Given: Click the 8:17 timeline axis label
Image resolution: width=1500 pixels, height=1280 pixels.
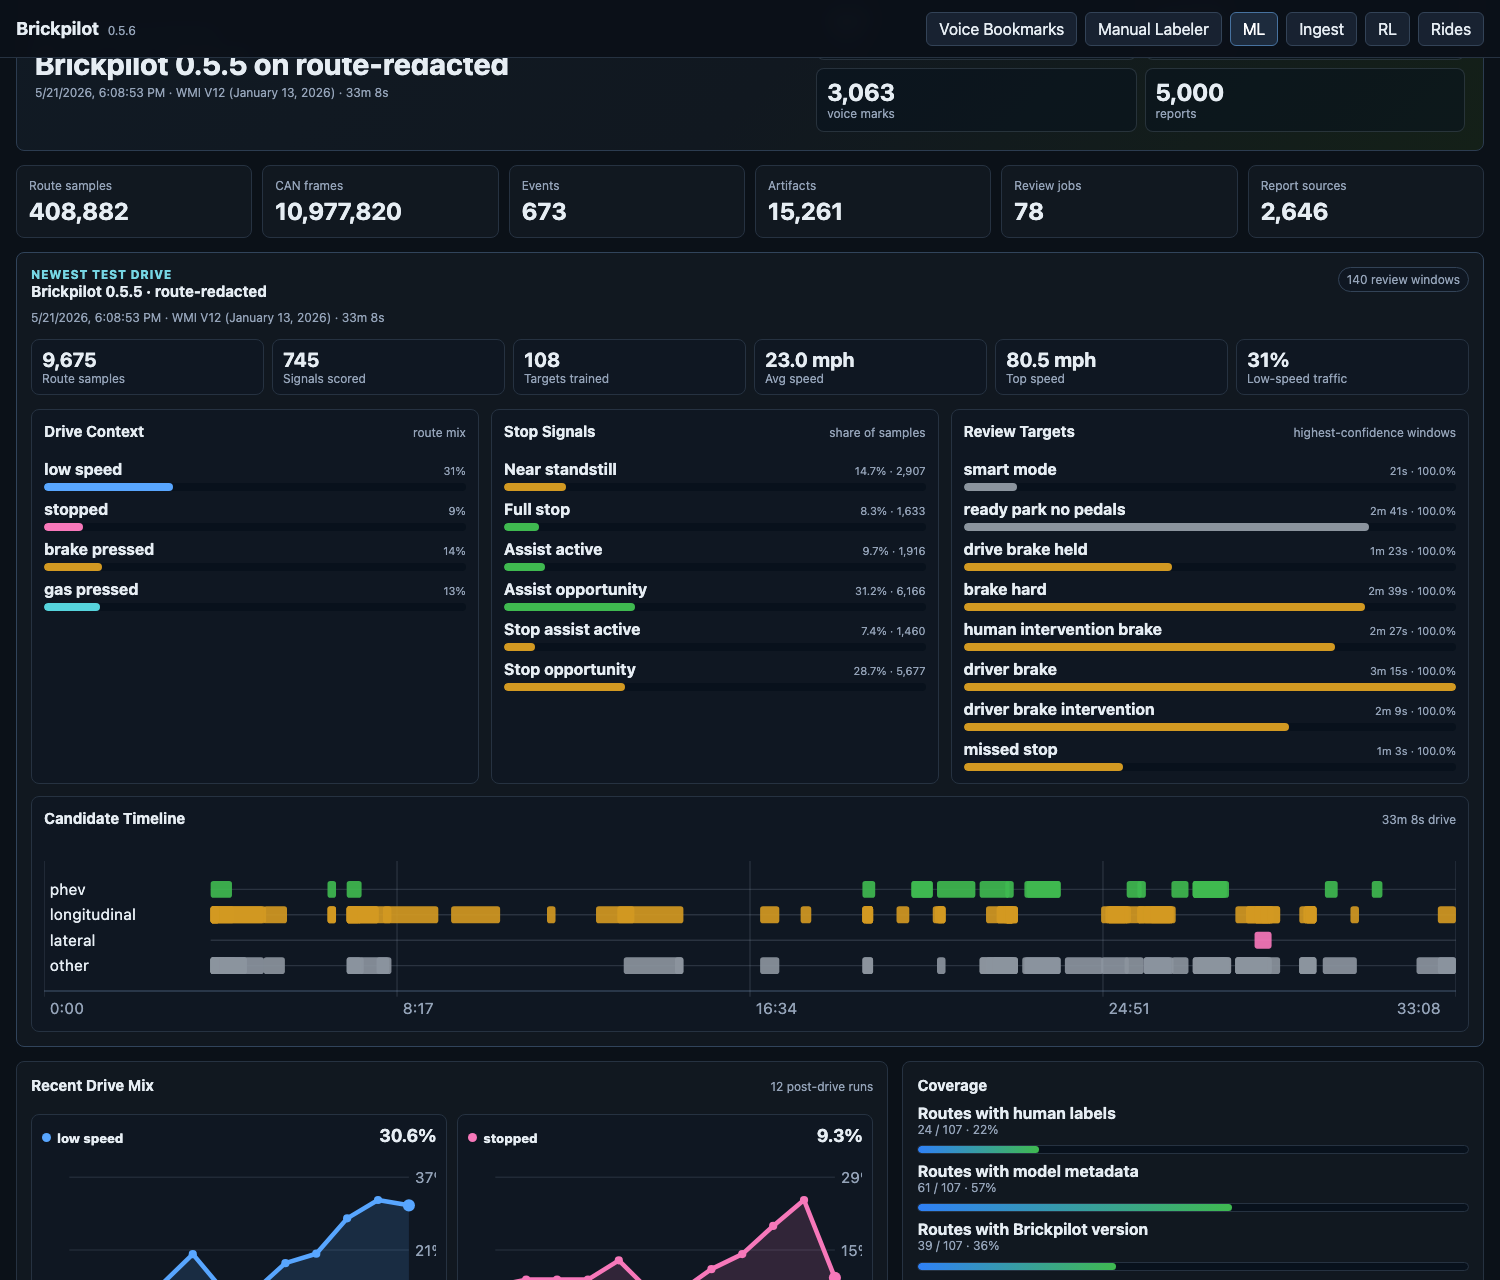Looking at the screenshot, I should pos(418,1008).
